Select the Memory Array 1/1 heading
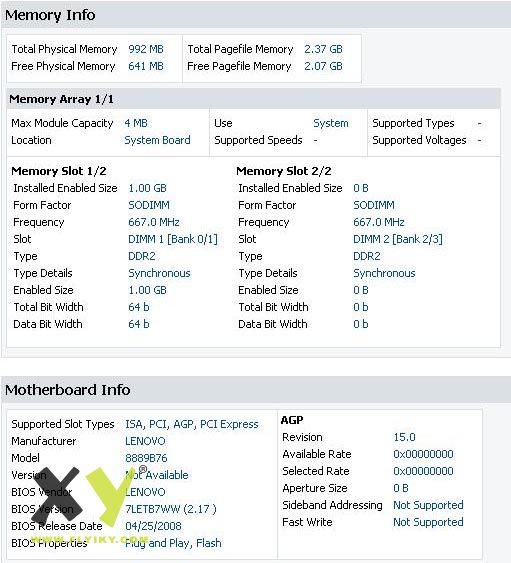Image resolution: width=511 pixels, height=563 pixels. 61,99
